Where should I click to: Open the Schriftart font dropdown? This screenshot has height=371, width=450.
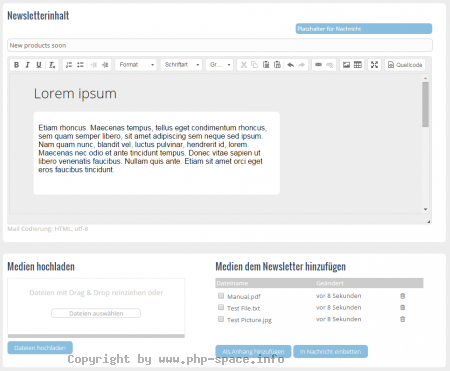pos(182,65)
